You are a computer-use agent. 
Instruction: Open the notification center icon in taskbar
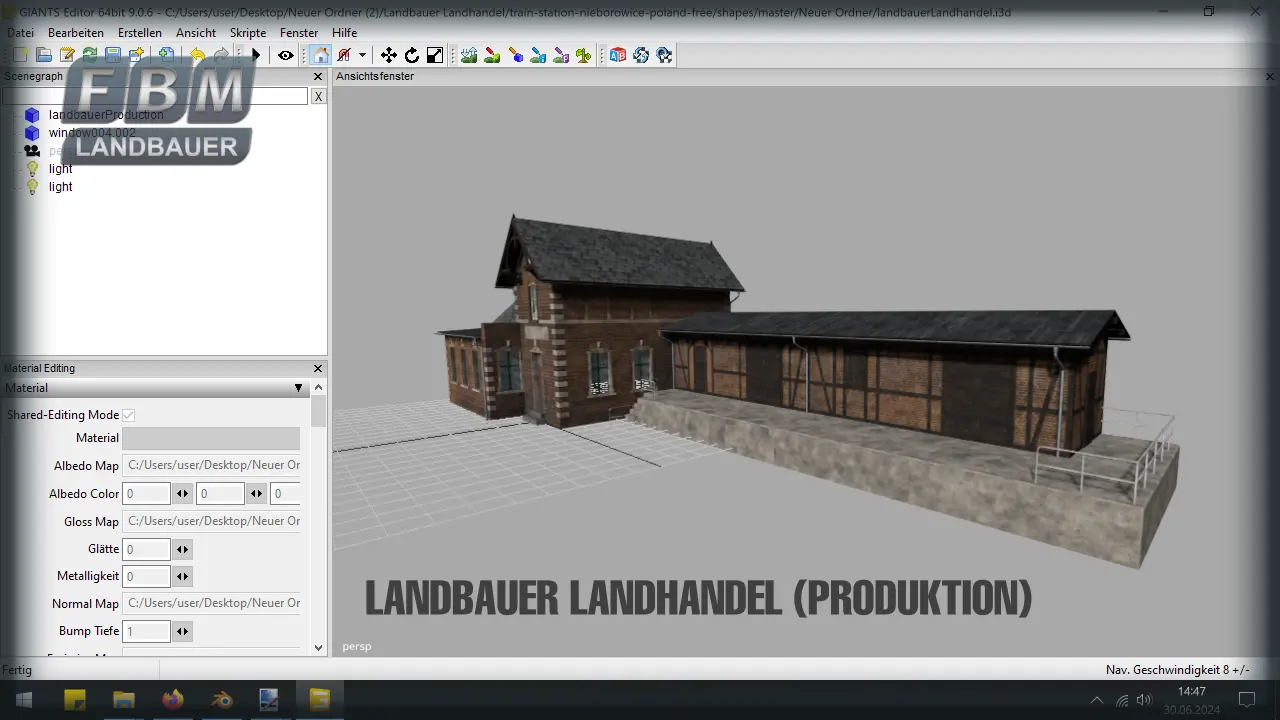1247,700
